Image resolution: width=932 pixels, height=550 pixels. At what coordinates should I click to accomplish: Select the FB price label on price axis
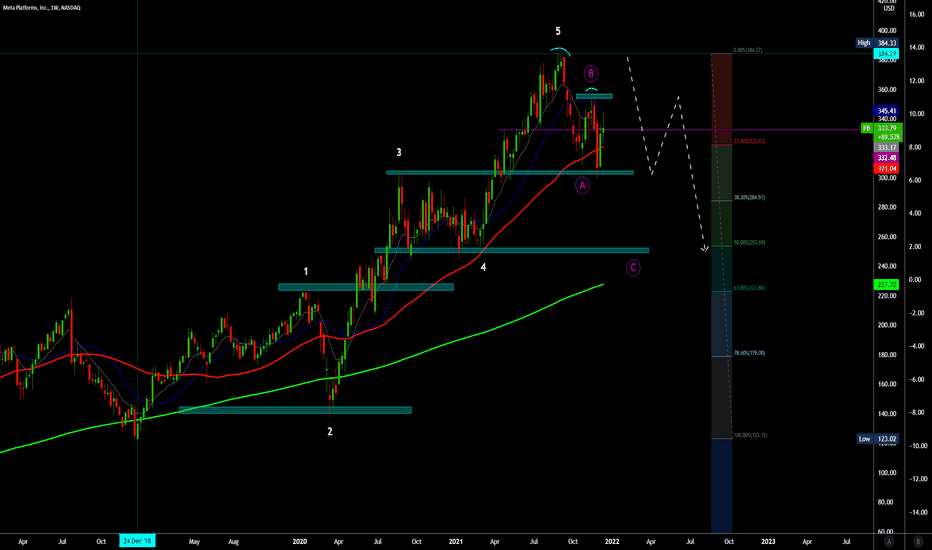tap(867, 128)
